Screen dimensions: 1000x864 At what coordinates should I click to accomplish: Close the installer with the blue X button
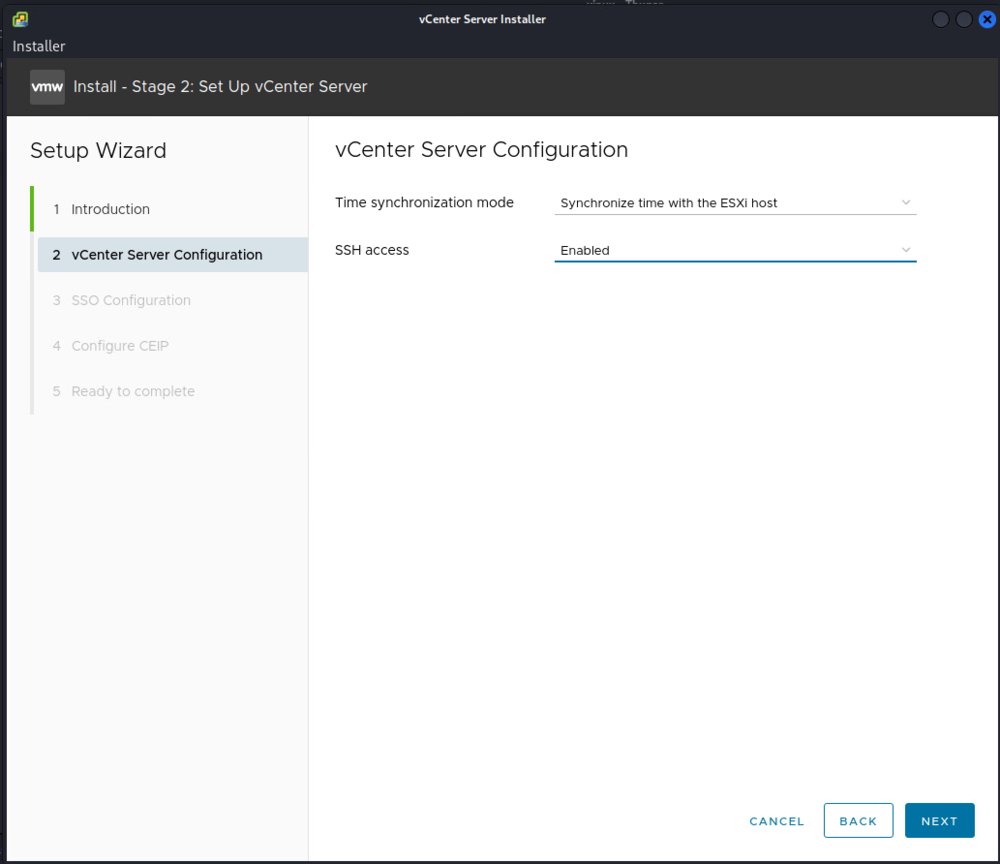coord(987,19)
